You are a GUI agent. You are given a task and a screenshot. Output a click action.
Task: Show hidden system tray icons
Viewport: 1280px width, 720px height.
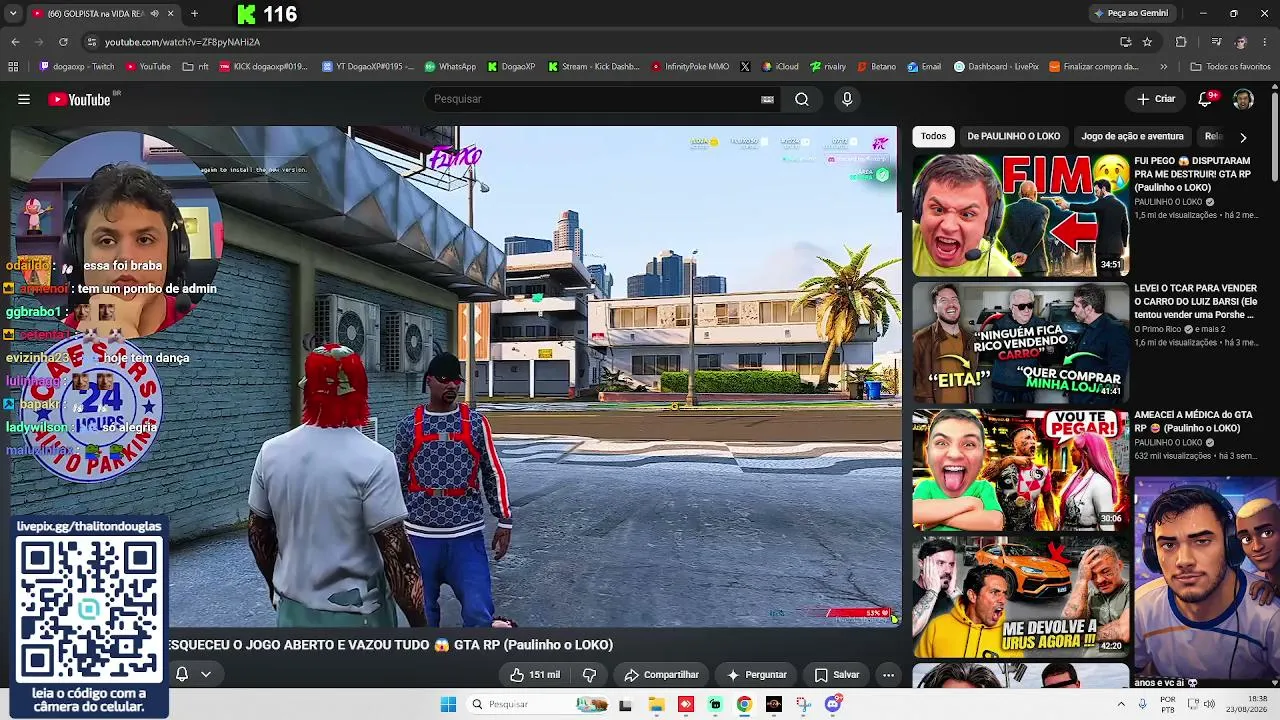tap(1120, 704)
